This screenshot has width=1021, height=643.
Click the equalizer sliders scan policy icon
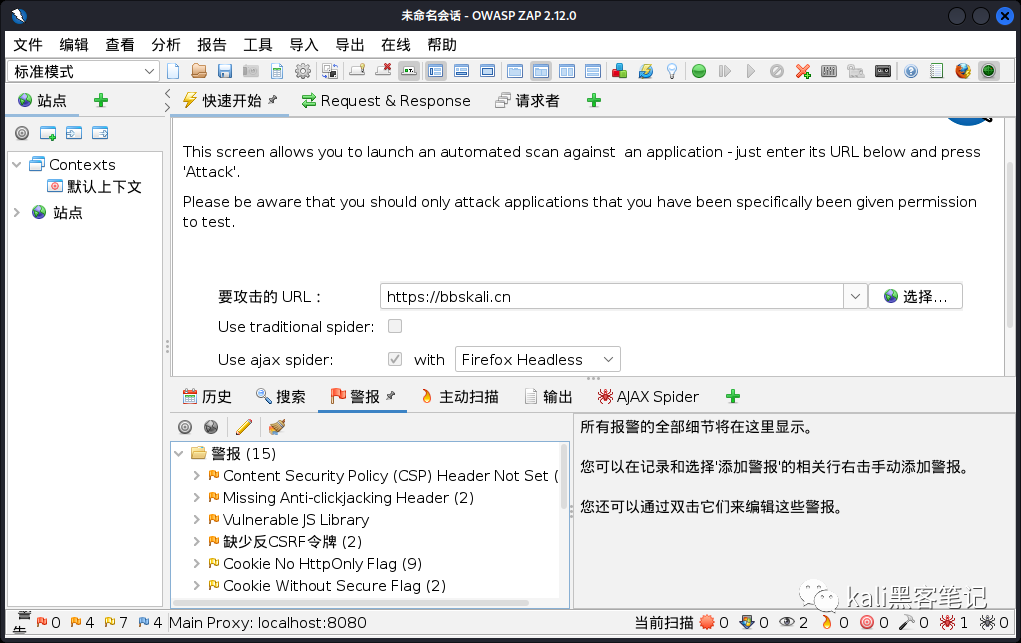[829, 71]
